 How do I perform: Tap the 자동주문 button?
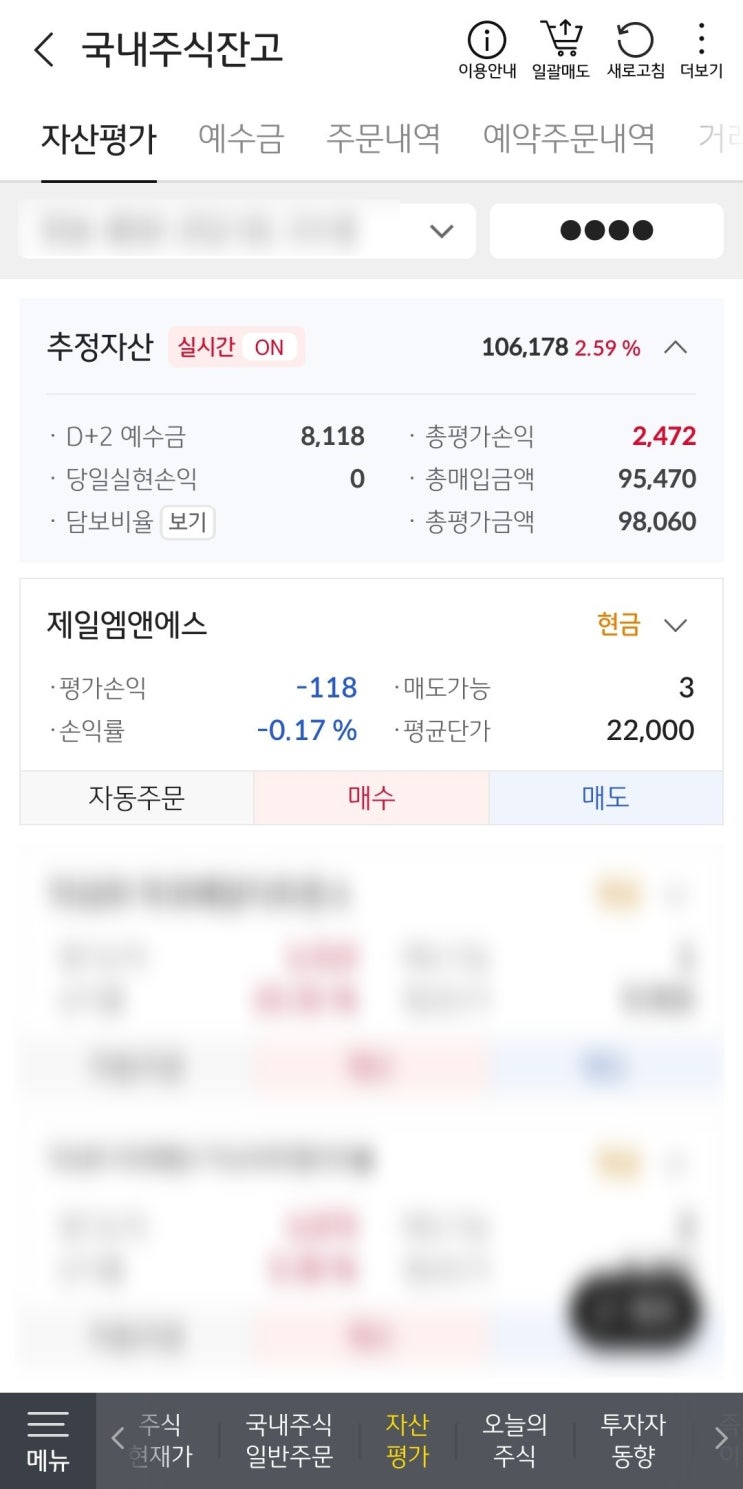click(x=137, y=798)
